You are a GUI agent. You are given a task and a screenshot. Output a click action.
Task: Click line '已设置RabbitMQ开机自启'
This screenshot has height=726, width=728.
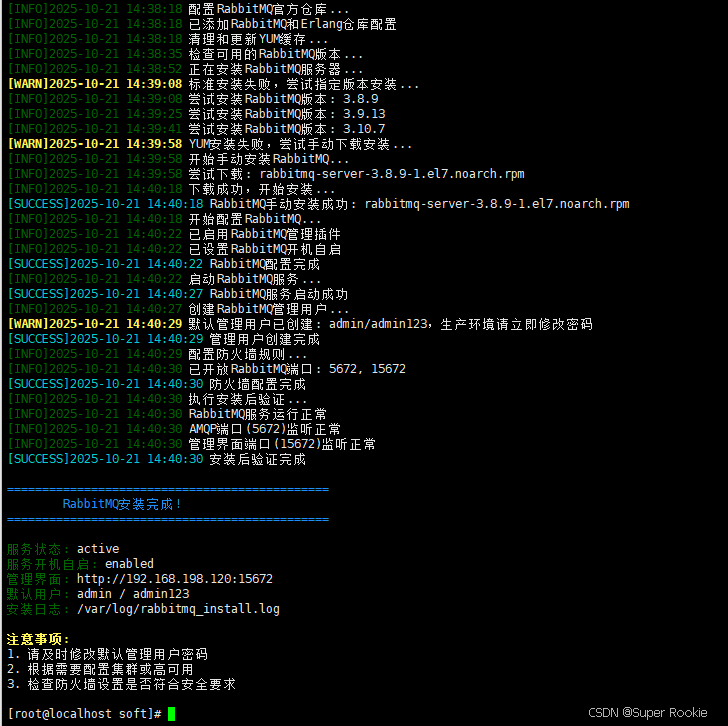pos(174,249)
